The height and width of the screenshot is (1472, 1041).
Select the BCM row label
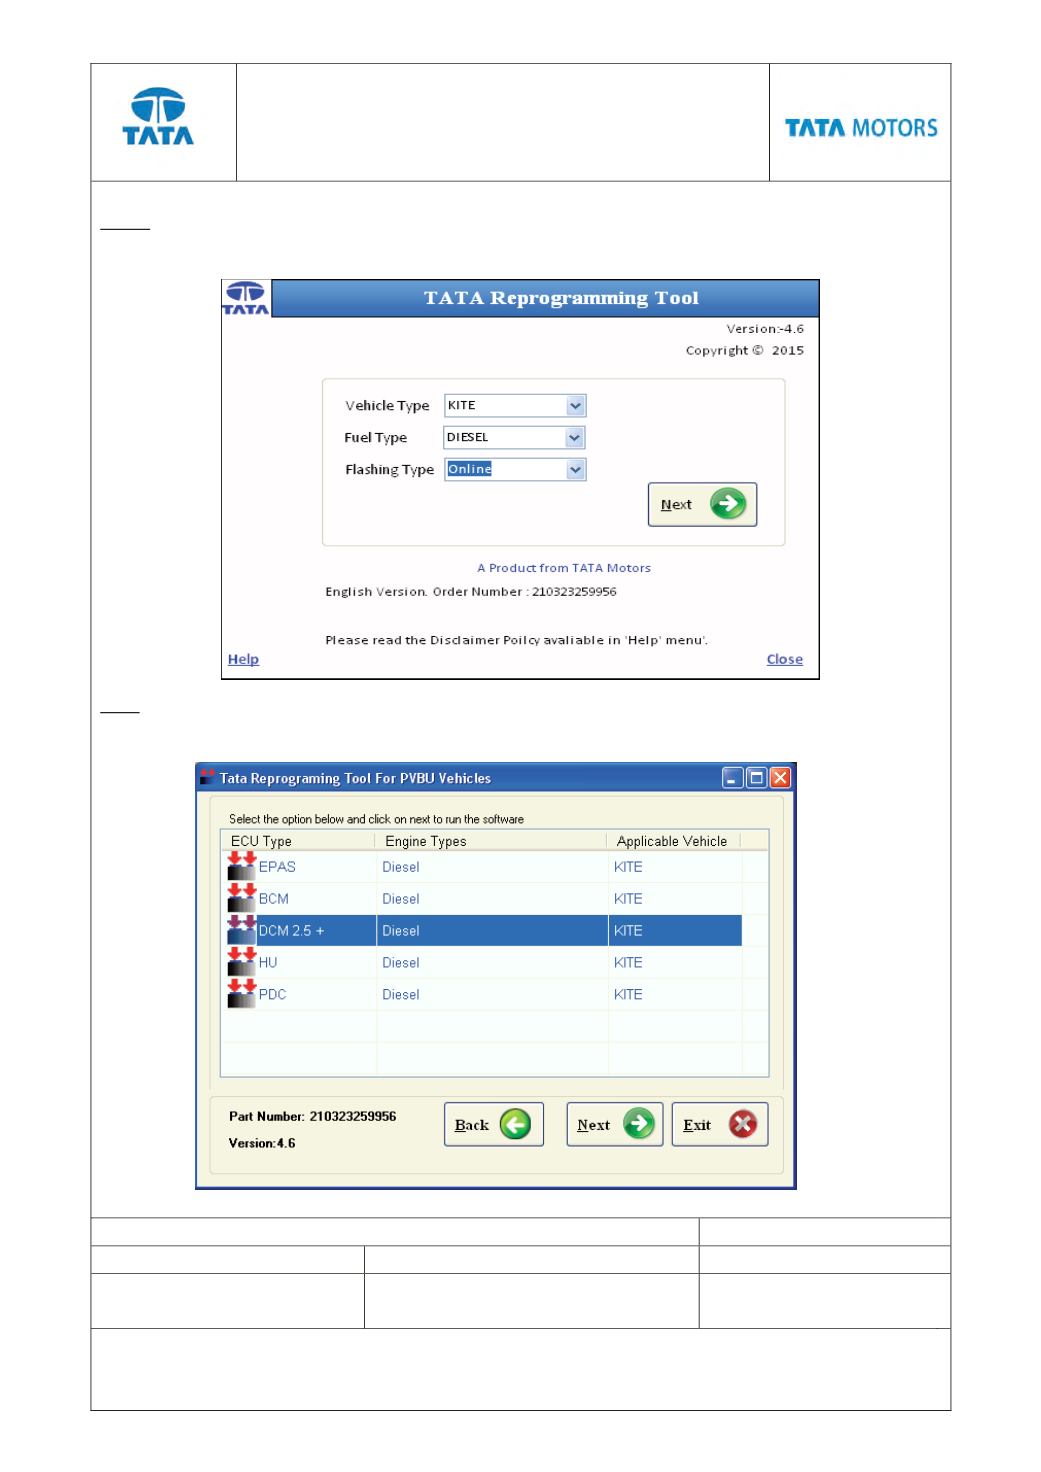[274, 899]
